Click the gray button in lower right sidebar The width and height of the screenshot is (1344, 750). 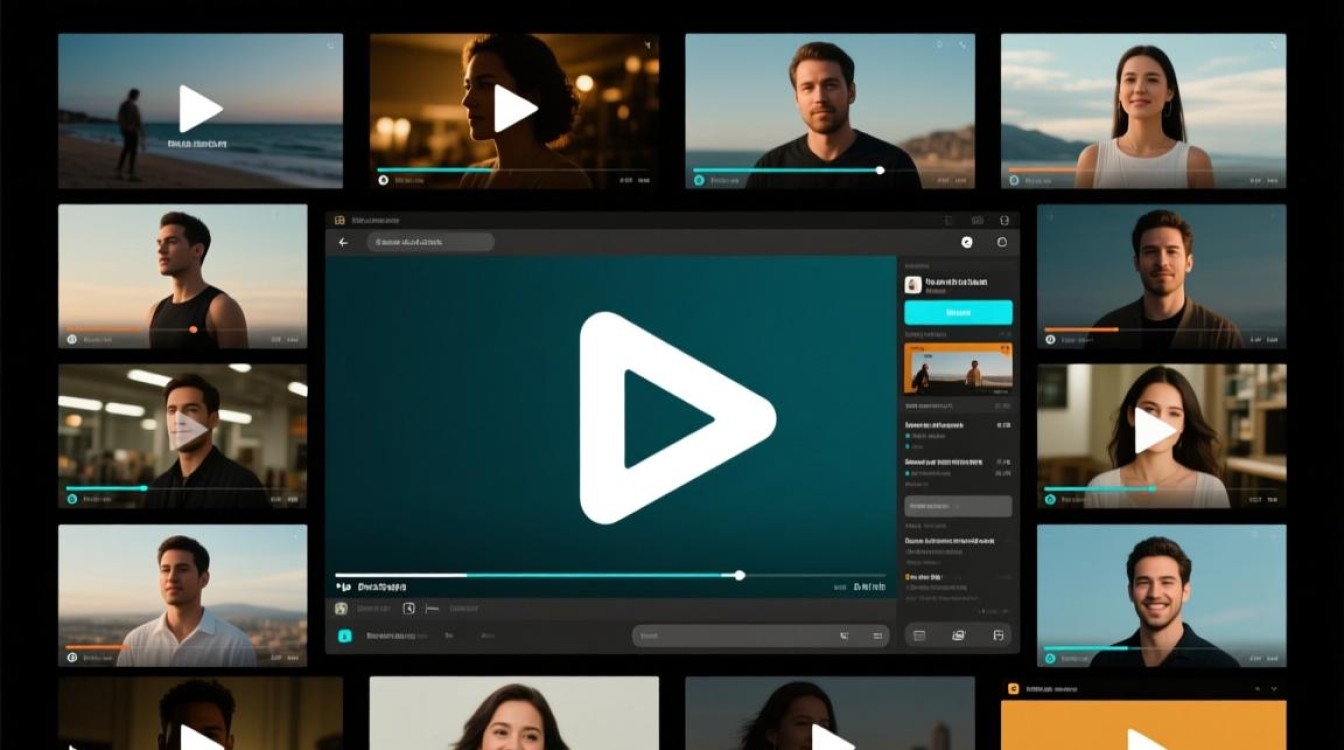(x=958, y=506)
